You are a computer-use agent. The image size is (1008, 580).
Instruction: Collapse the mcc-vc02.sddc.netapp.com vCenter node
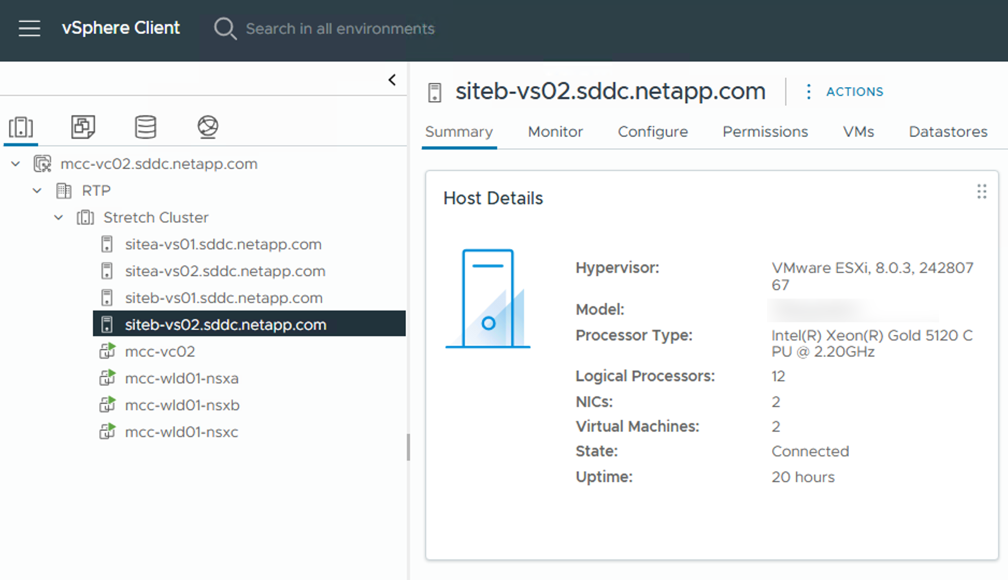coord(16,164)
